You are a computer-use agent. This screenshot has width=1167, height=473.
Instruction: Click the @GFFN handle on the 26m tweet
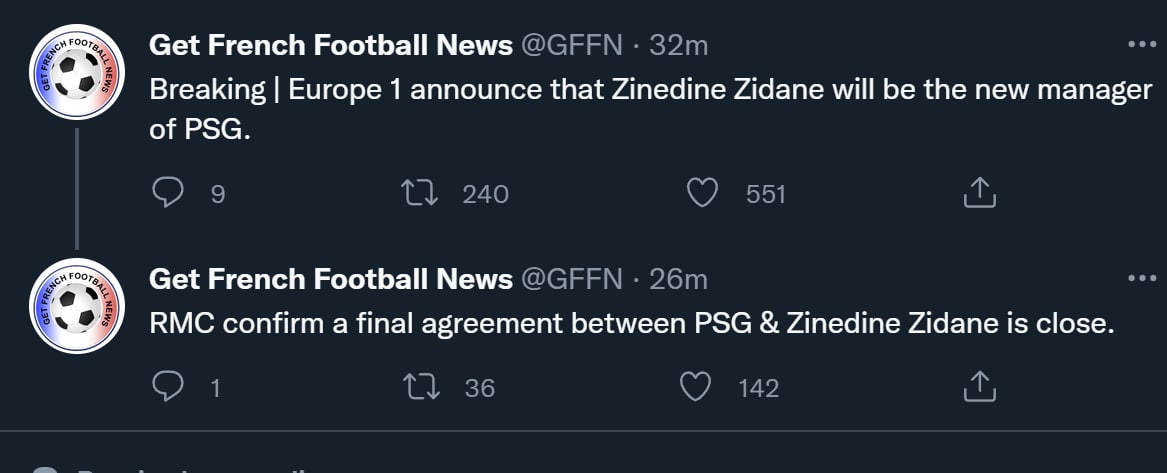point(572,279)
